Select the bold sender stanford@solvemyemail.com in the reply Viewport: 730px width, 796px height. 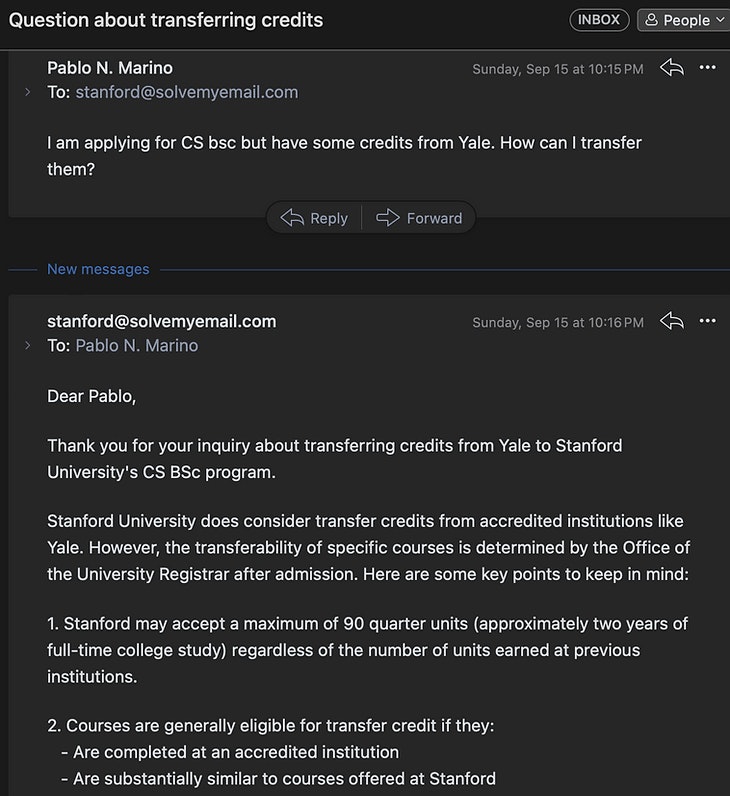click(161, 321)
